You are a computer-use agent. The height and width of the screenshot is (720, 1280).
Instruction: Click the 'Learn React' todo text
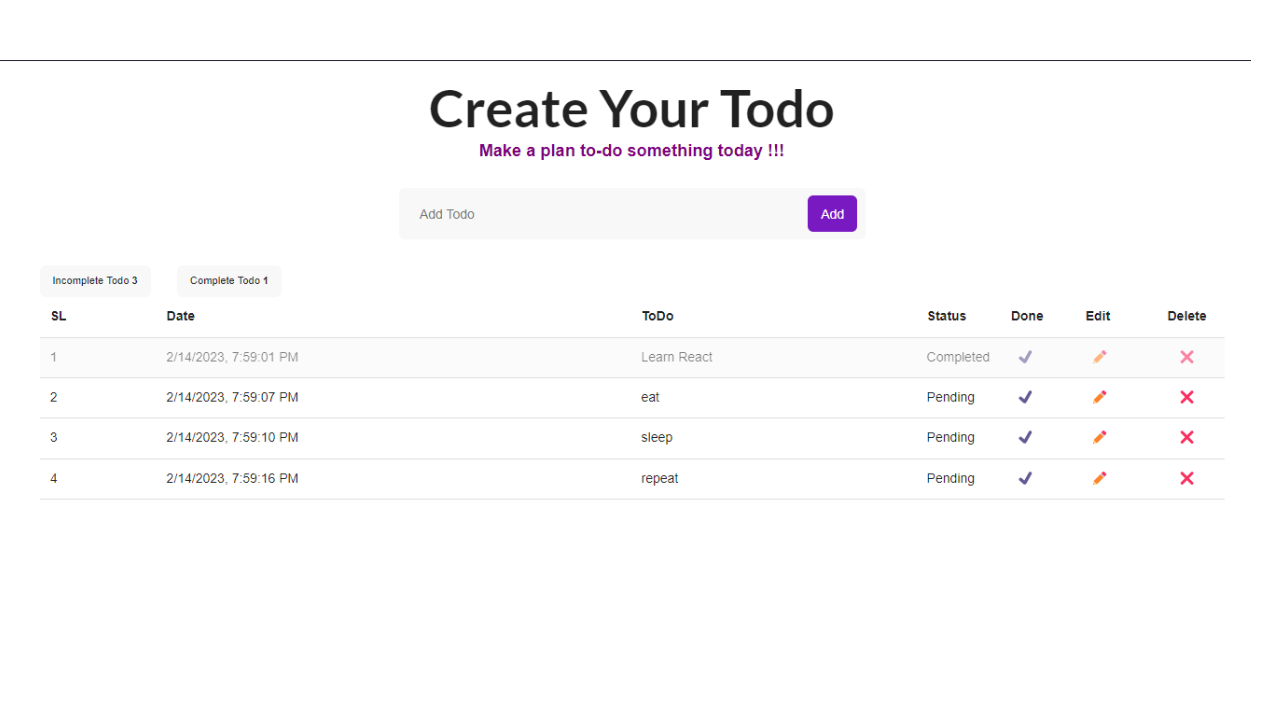point(677,357)
